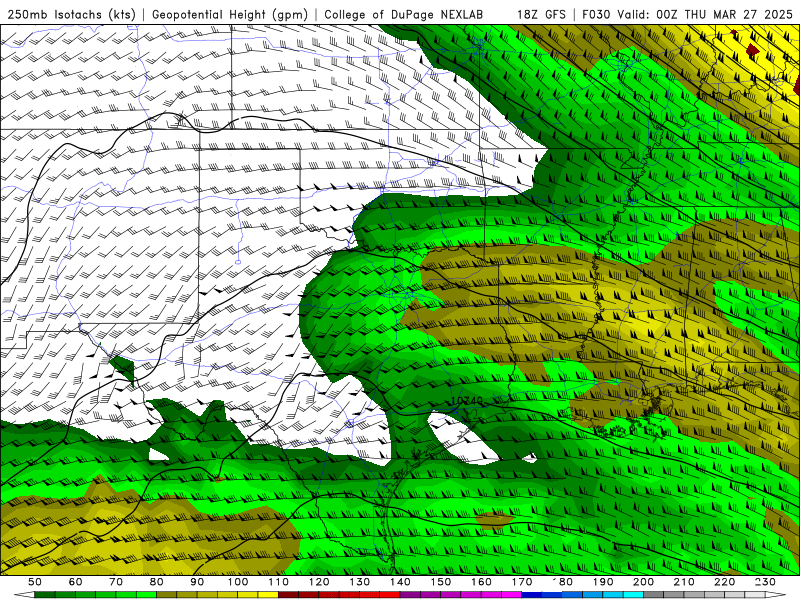Click the '18Z GFS' model run label
Image resolution: width=800 pixels, height=600 pixels.
pos(541,14)
